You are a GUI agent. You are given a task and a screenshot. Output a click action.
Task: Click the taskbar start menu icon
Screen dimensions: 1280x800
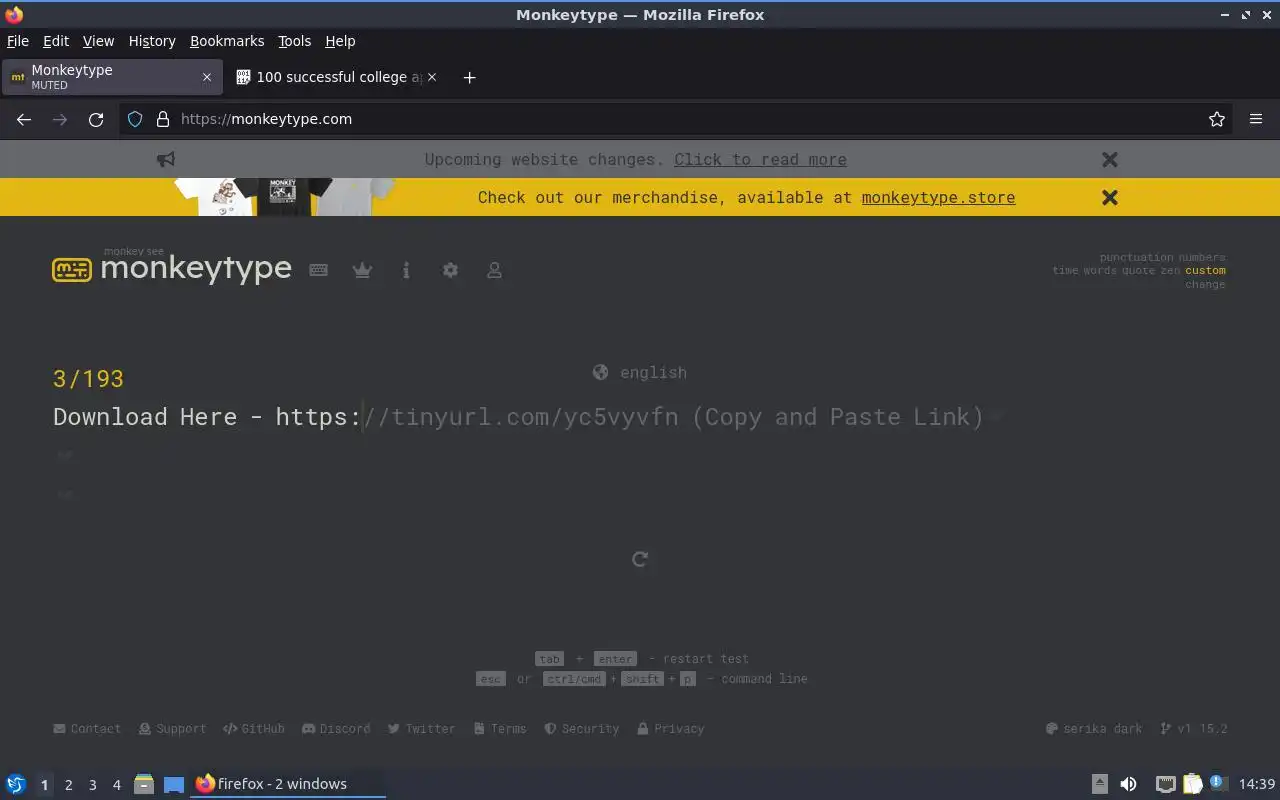click(x=16, y=784)
